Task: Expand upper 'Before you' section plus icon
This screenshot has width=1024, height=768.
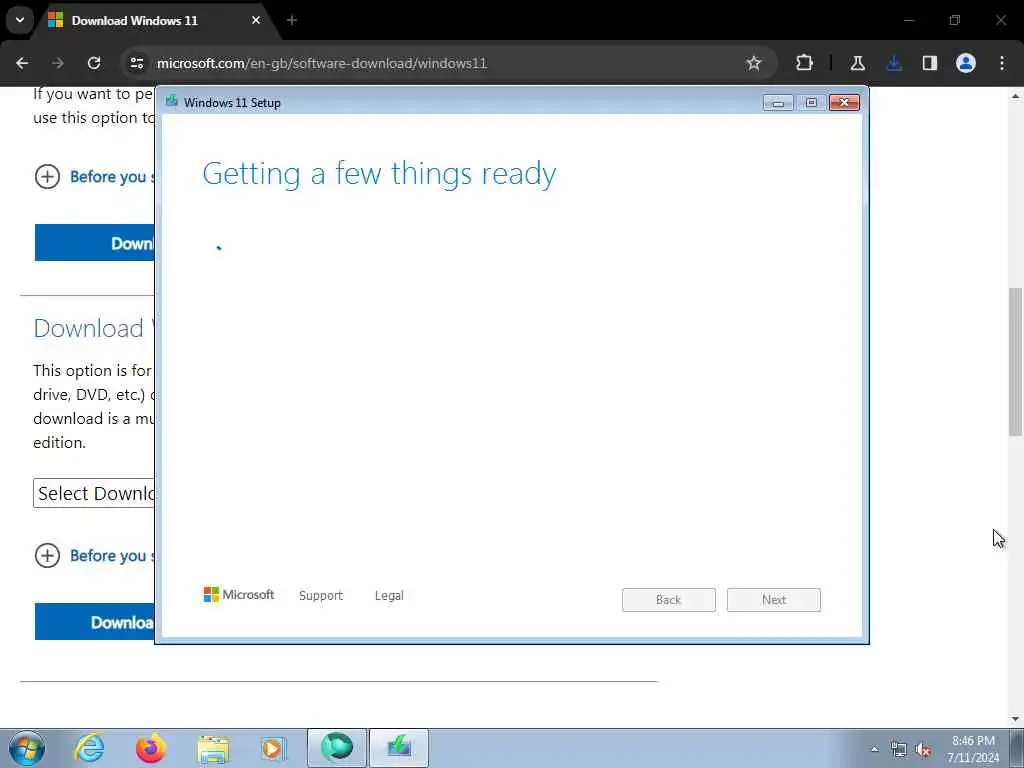Action: 47,176
